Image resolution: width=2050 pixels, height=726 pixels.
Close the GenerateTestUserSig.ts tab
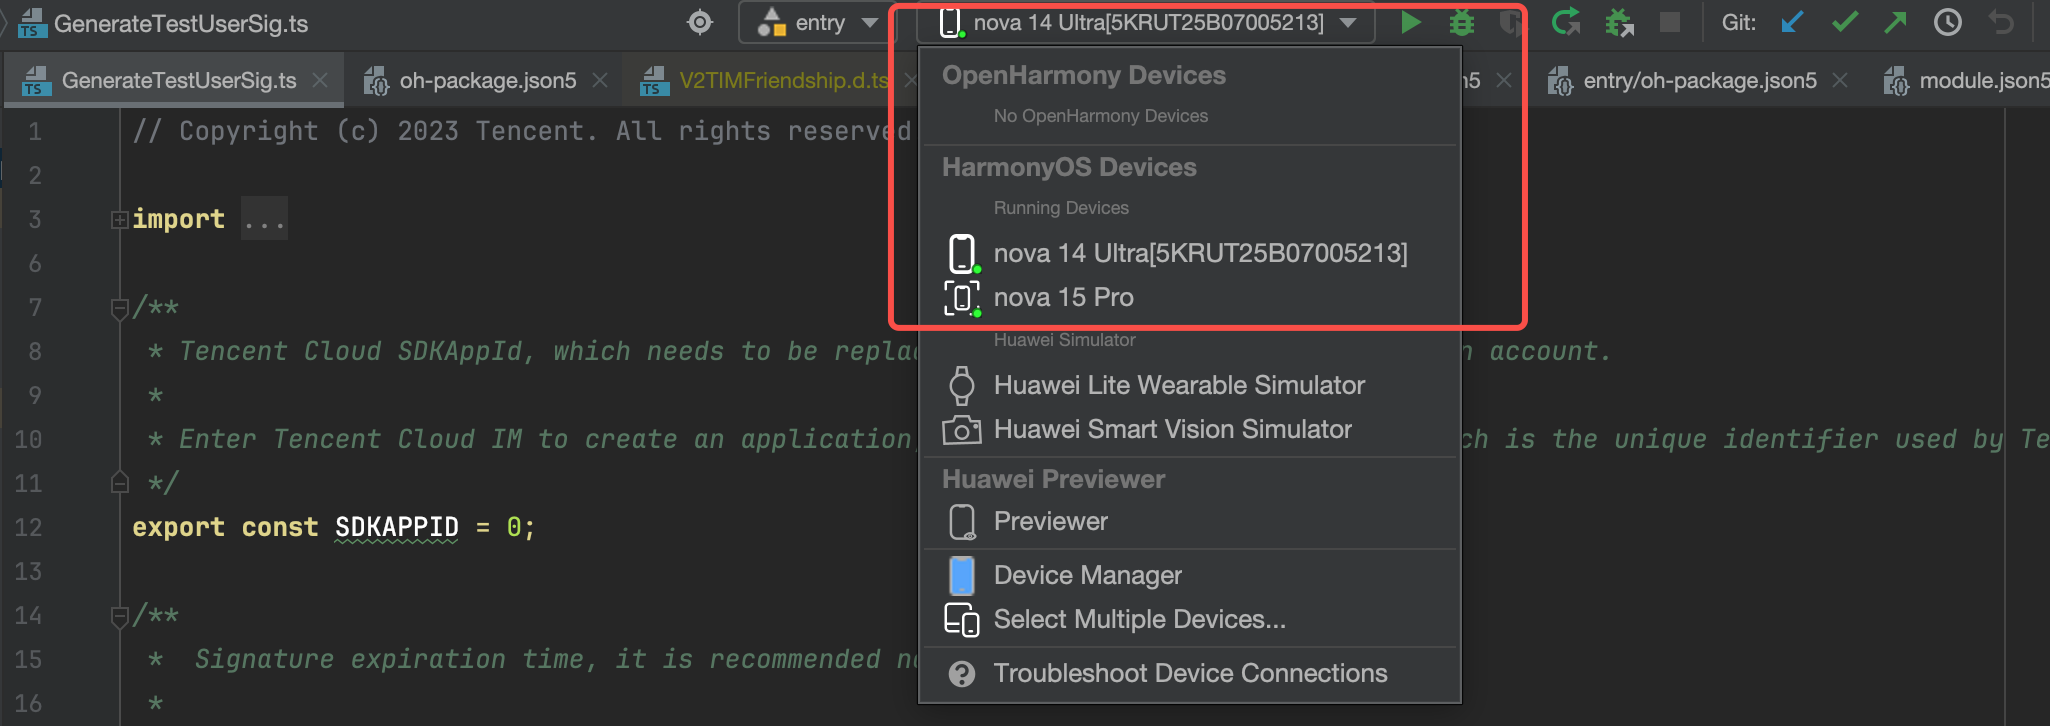(320, 80)
